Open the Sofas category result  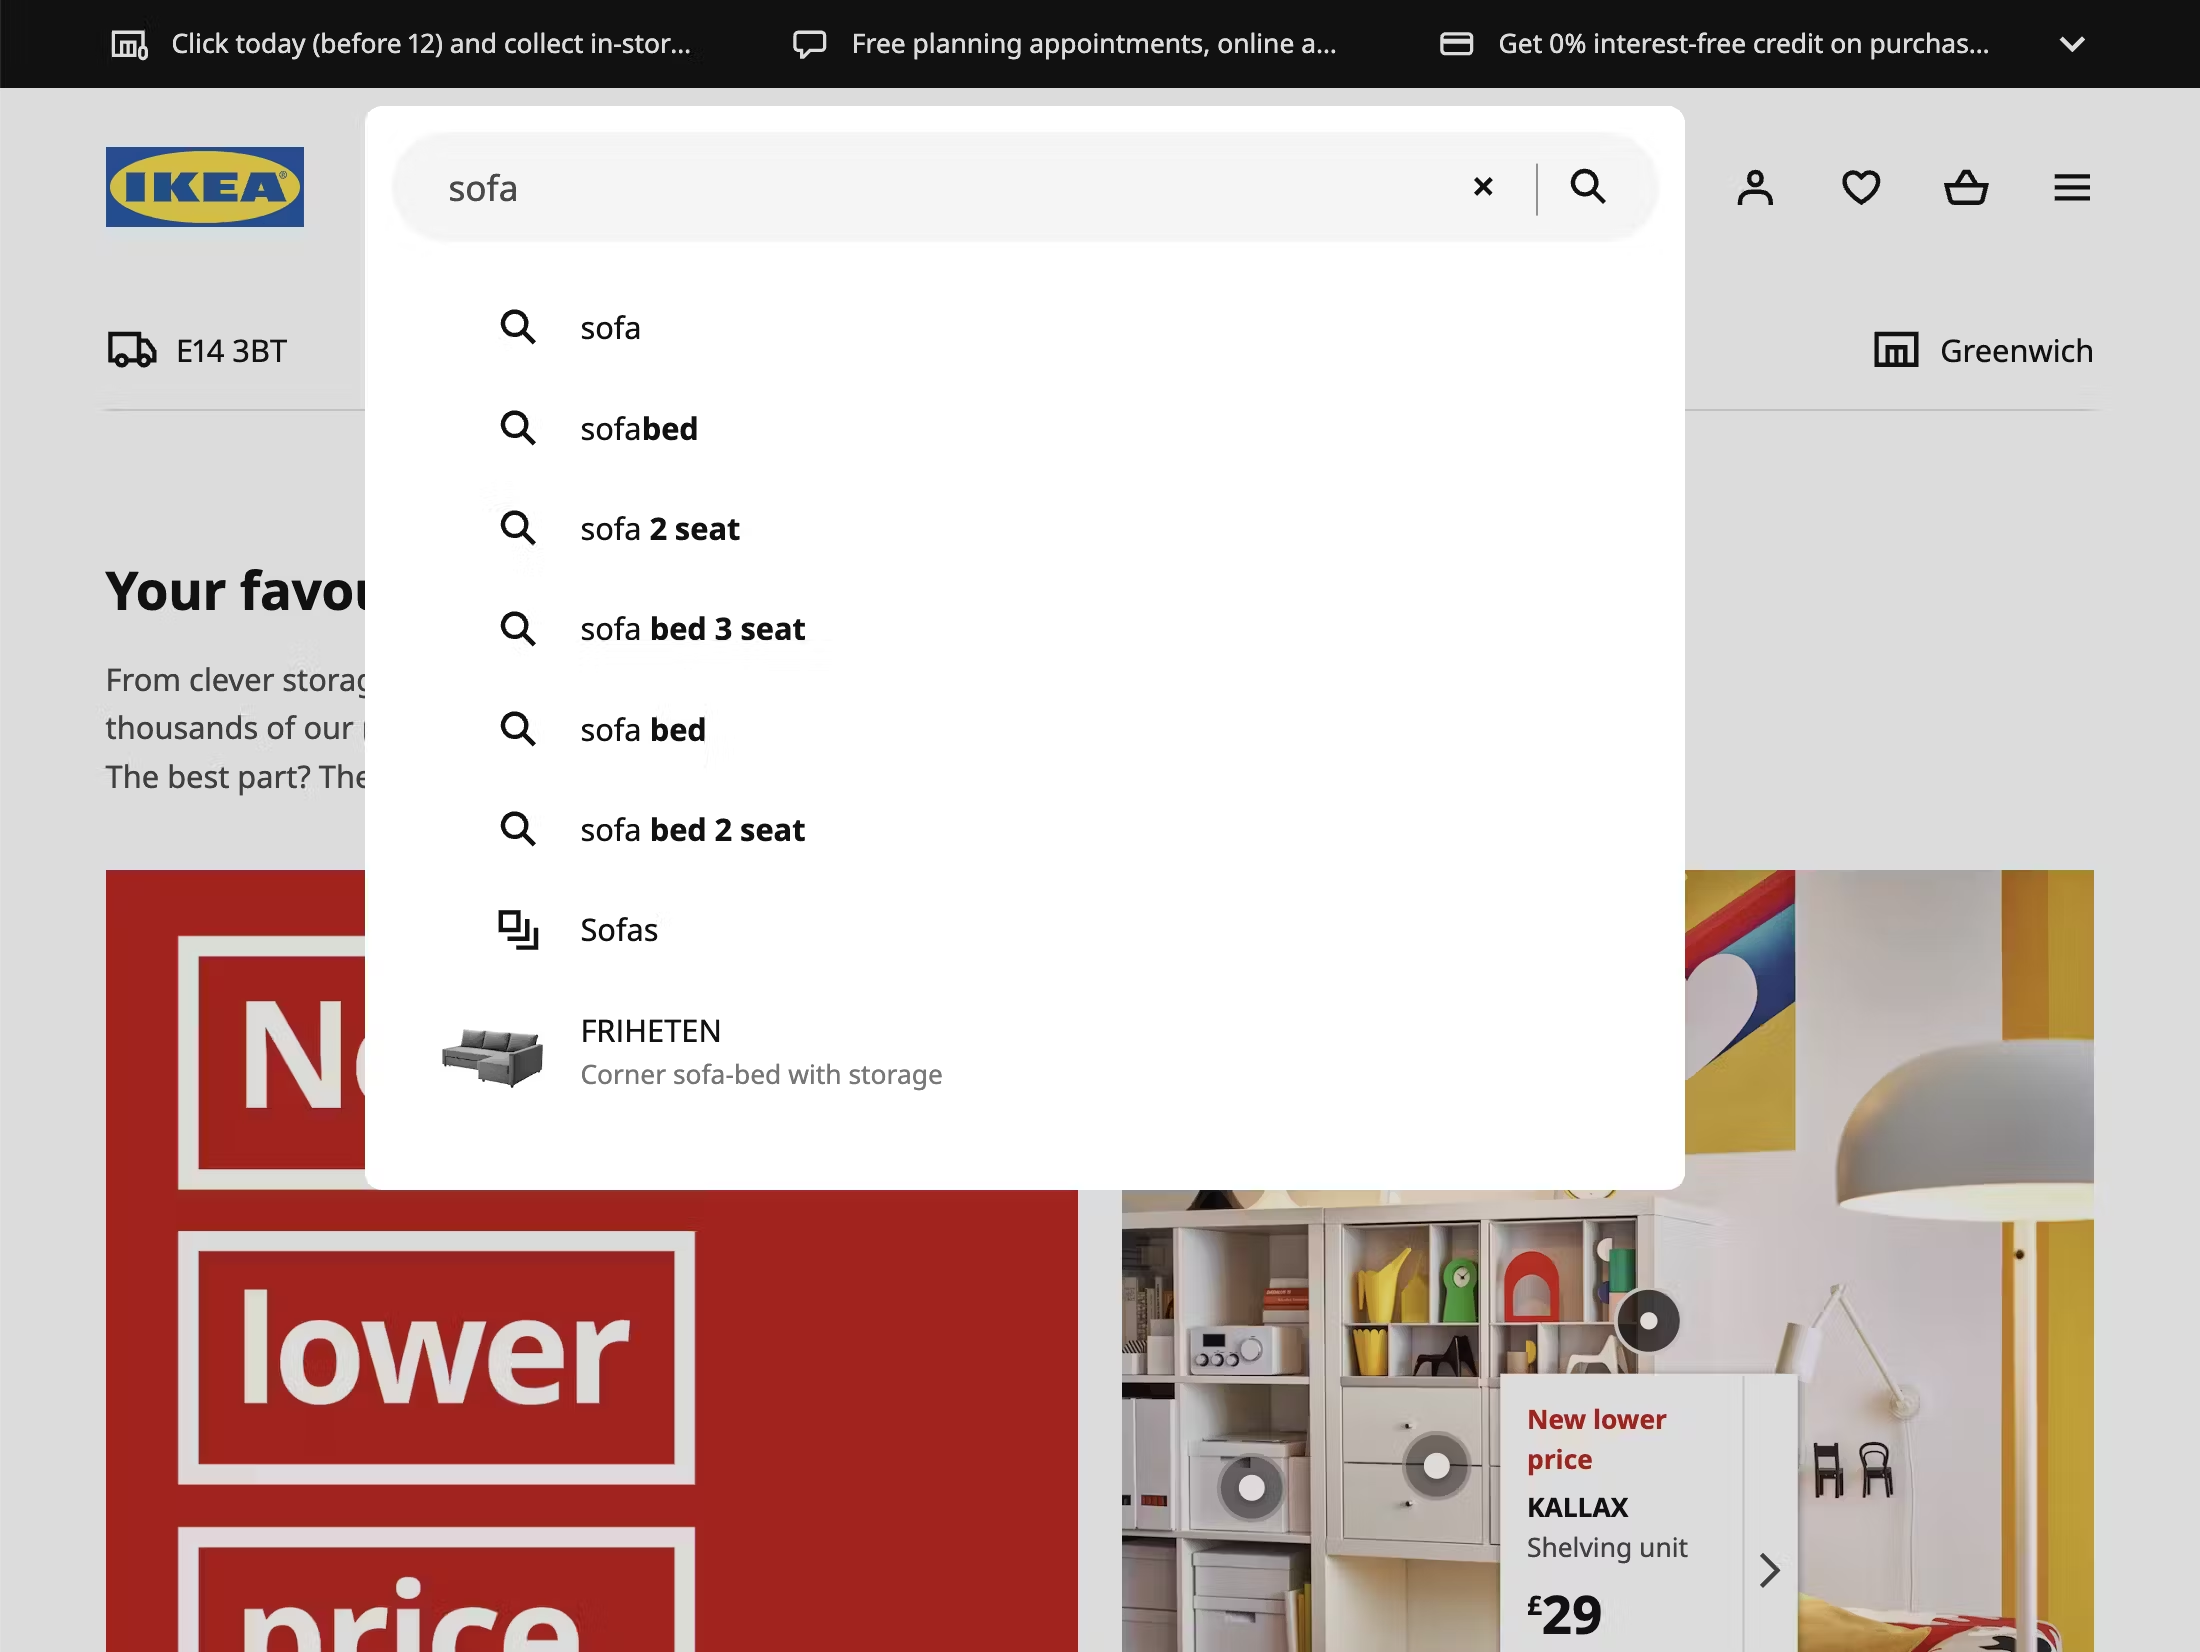[x=619, y=929]
